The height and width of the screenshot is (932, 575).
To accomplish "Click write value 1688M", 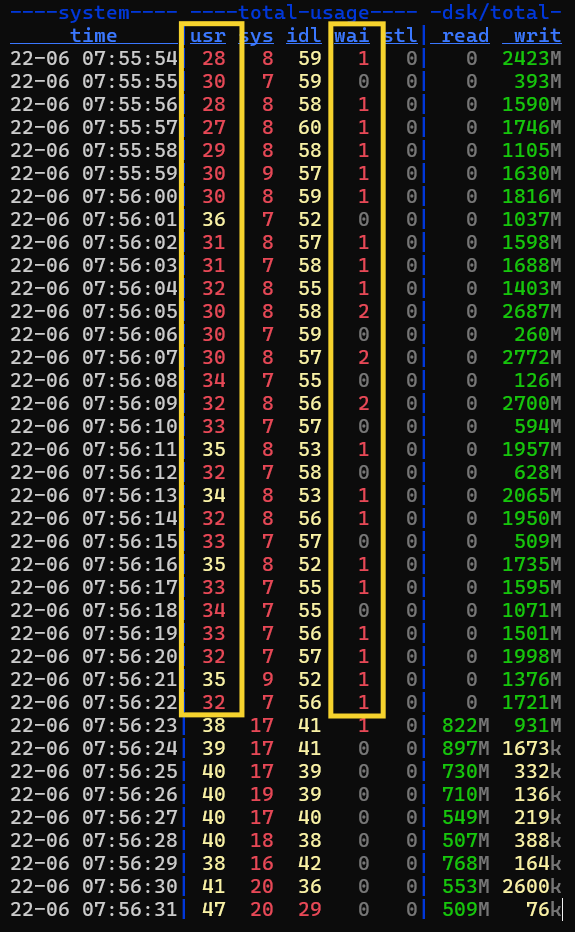I will (x=532, y=265).
